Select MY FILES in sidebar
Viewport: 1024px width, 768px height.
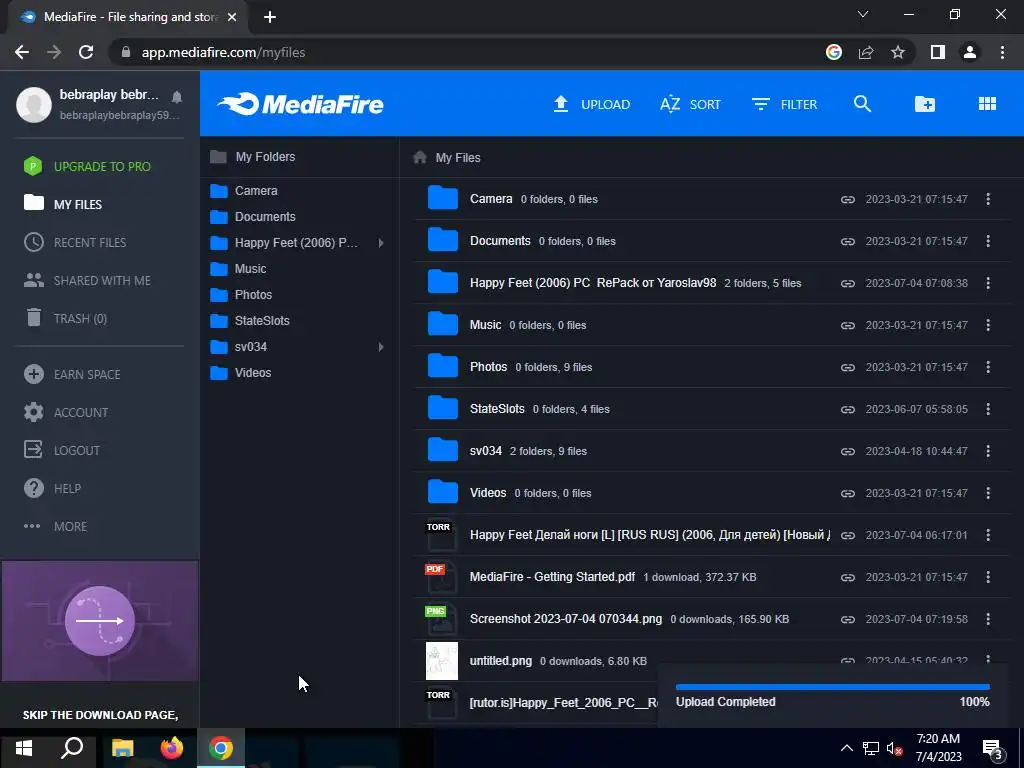[x=63, y=204]
